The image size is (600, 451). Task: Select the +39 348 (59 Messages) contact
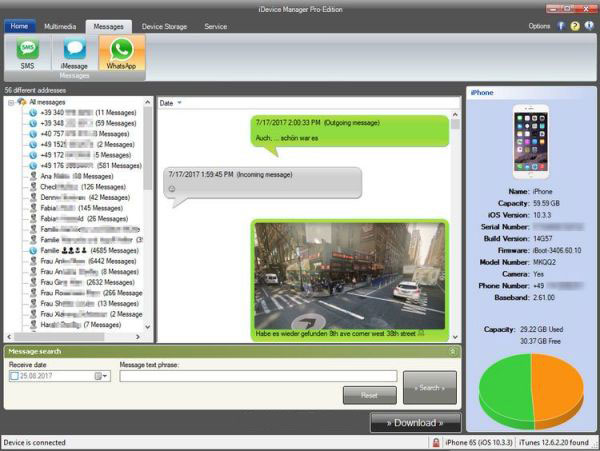[88, 123]
